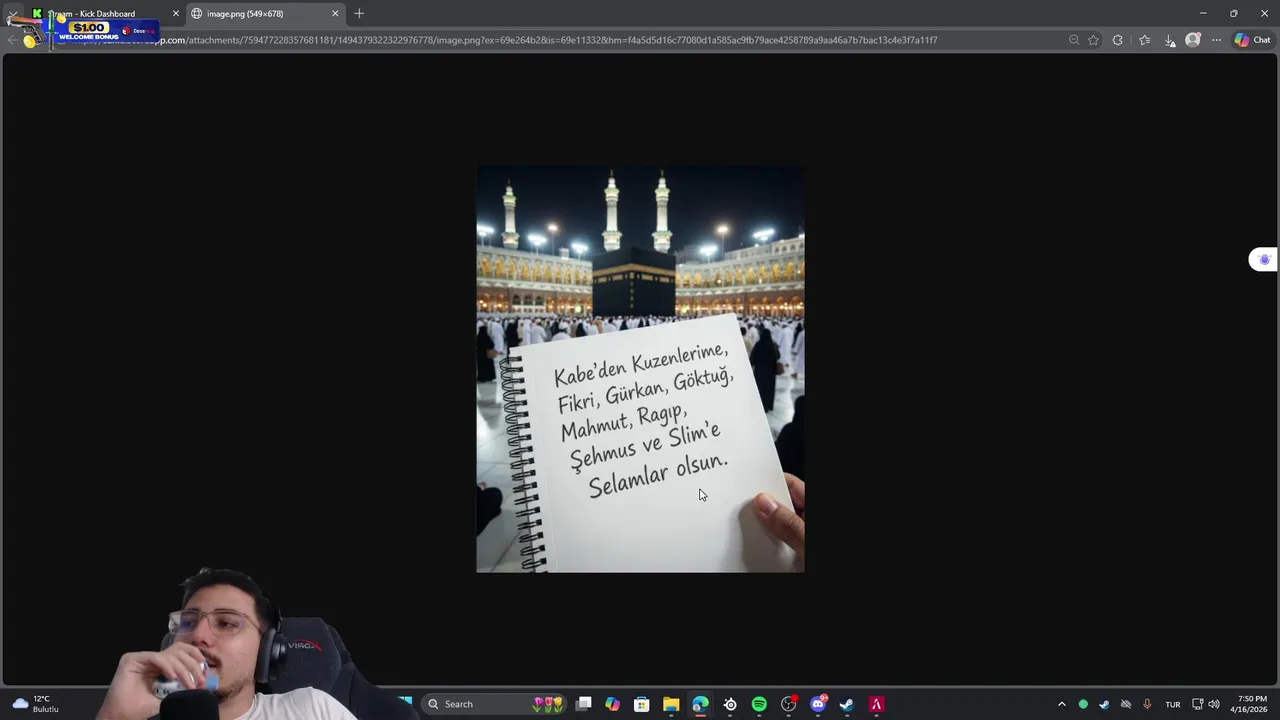Click the Windows Start button
Screen dimensions: 1280x720
(x=405, y=704)
